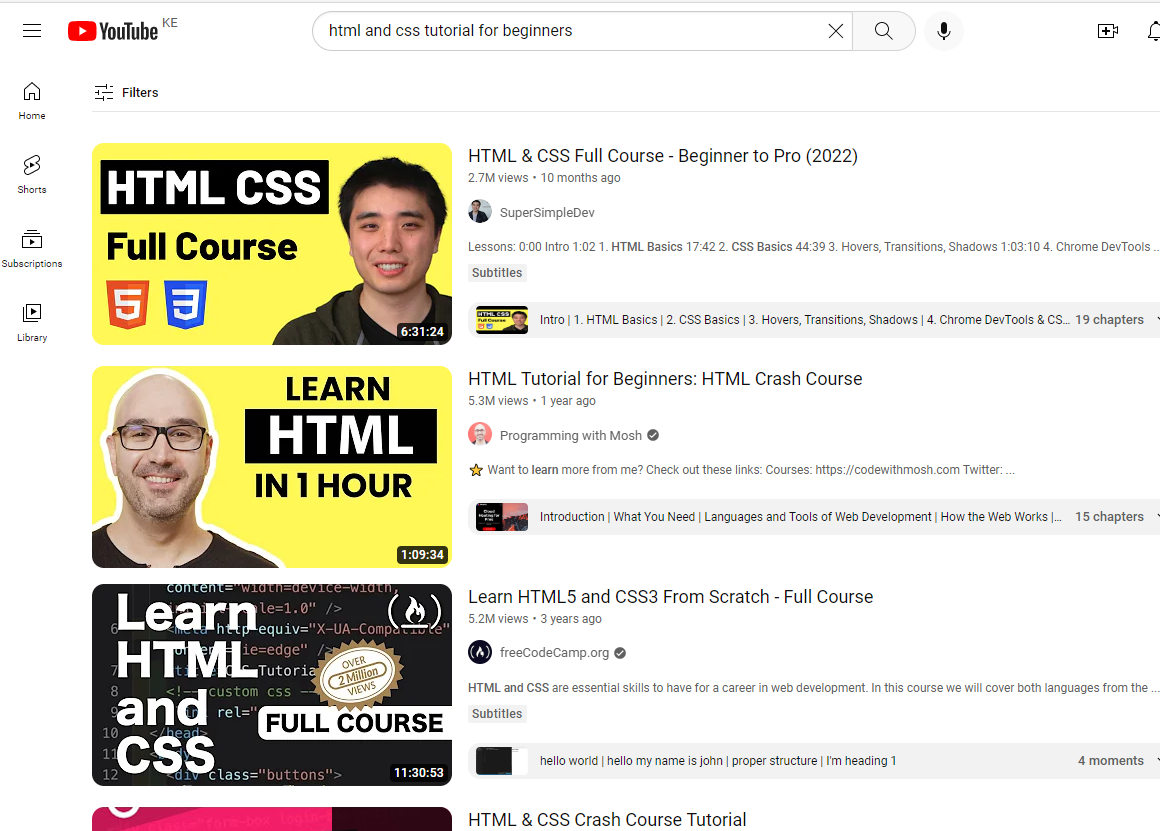Start voice search with microphone
Screen dimensions: 1160x831
[943, 31]
